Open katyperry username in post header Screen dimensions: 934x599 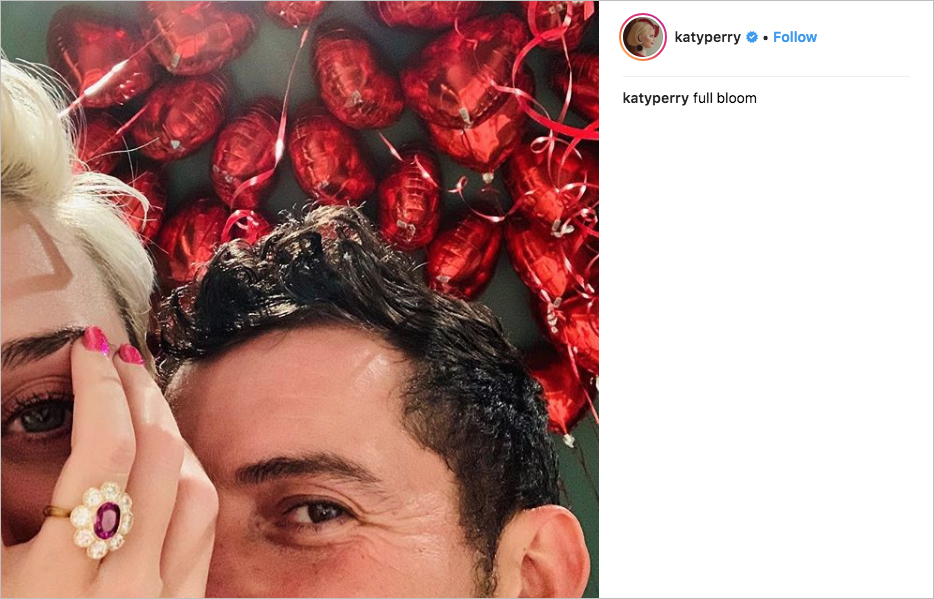tap(707, 37)
